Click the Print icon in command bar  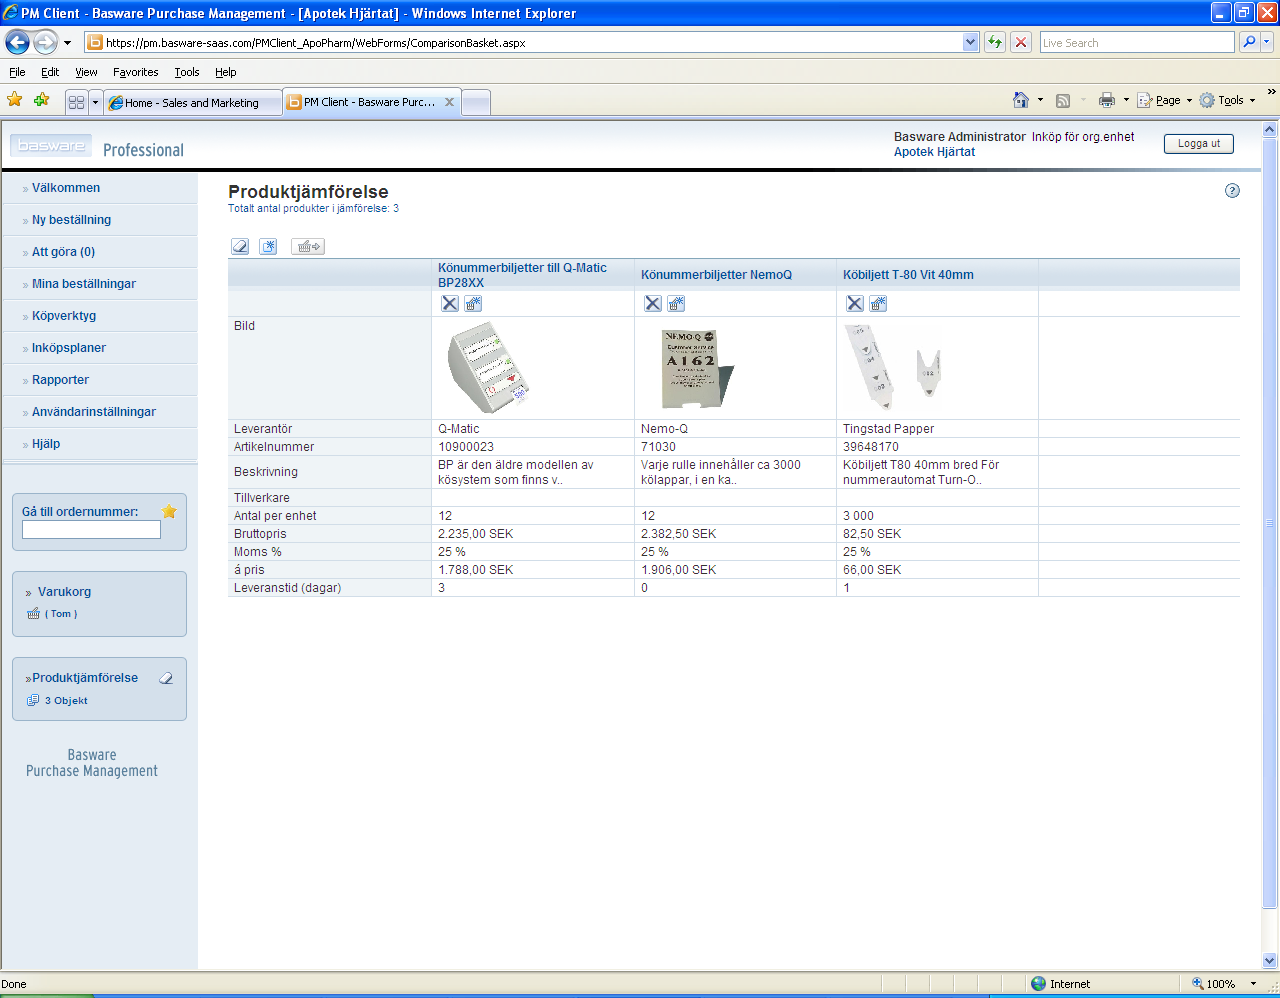click(1107, 100)
